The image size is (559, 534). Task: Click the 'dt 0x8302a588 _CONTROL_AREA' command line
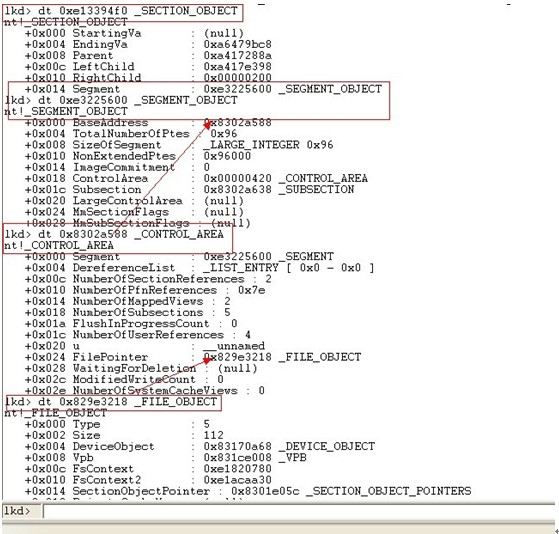click(x=114, y=234)
